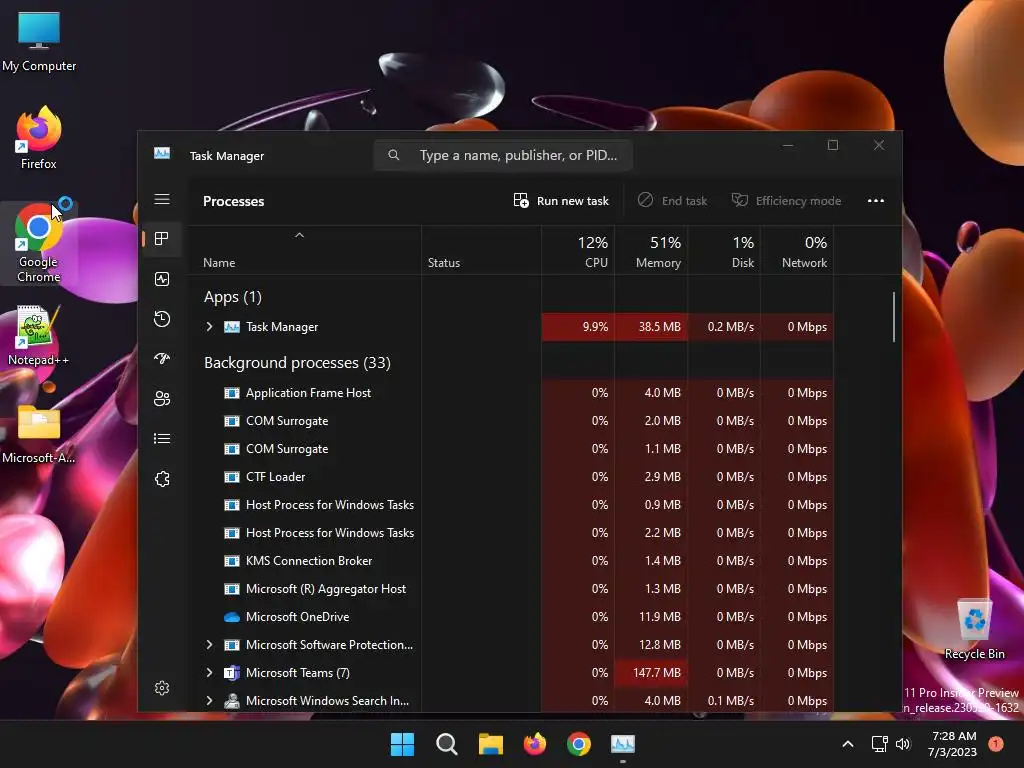The image size is (1024, 768).
Task: Open File Explorer from the taskbar
Action: [x=490, y=744]
